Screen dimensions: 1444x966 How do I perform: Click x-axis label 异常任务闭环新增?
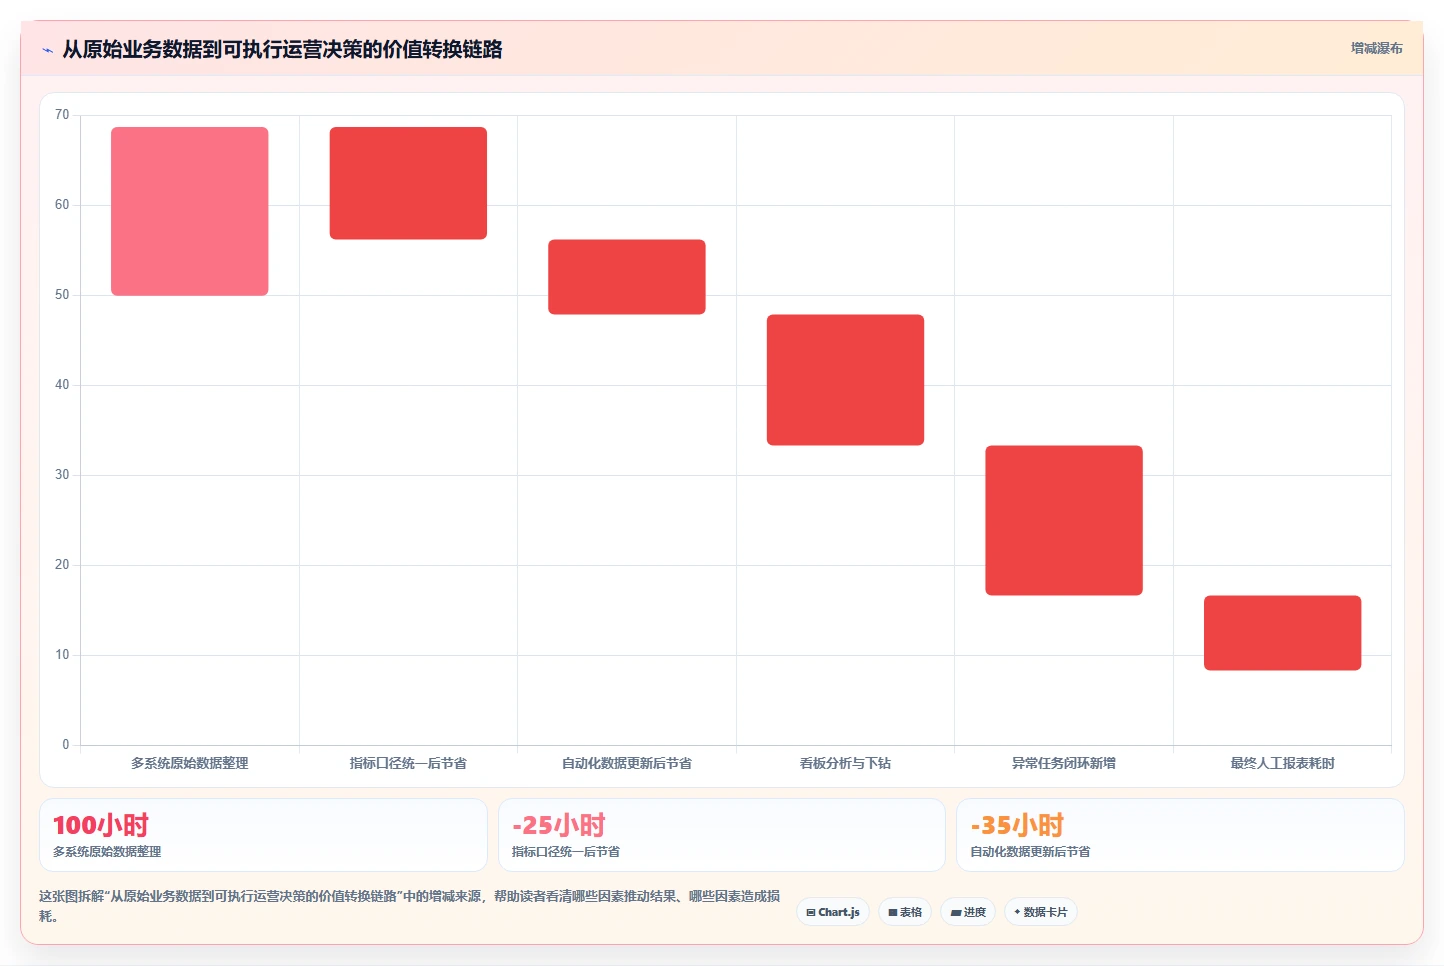pyautogui.click(x=1064, y=763)
